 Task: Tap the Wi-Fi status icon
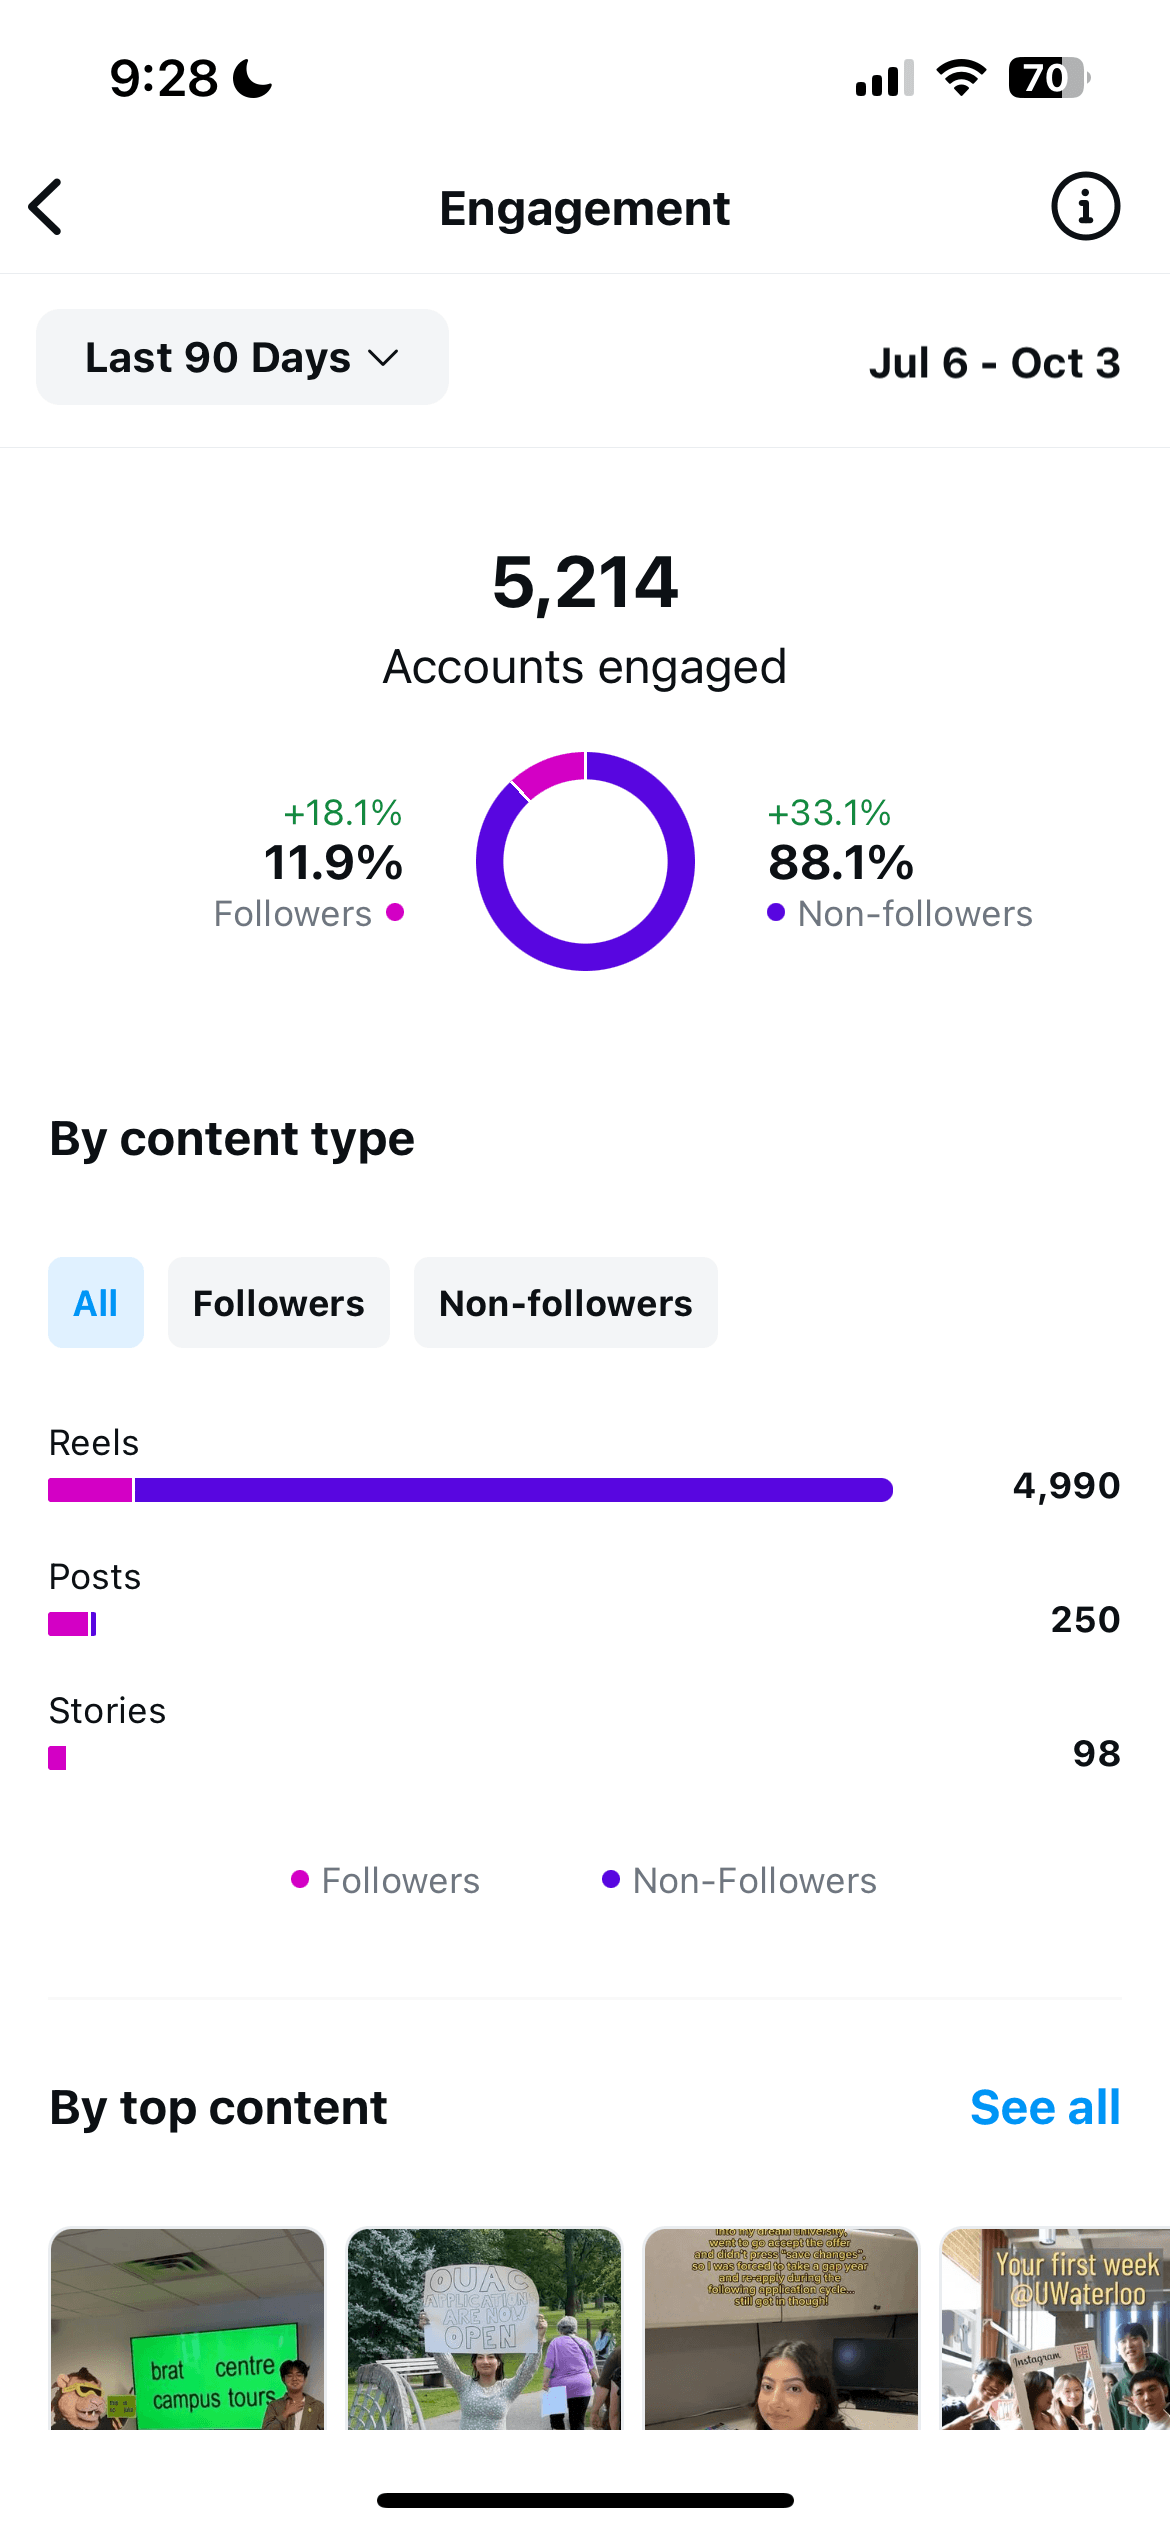tap(961, 78)
